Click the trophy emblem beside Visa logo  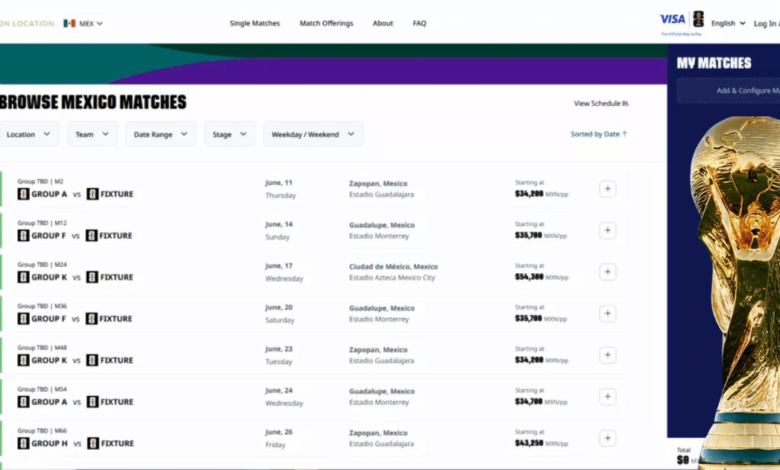[698, 19]
